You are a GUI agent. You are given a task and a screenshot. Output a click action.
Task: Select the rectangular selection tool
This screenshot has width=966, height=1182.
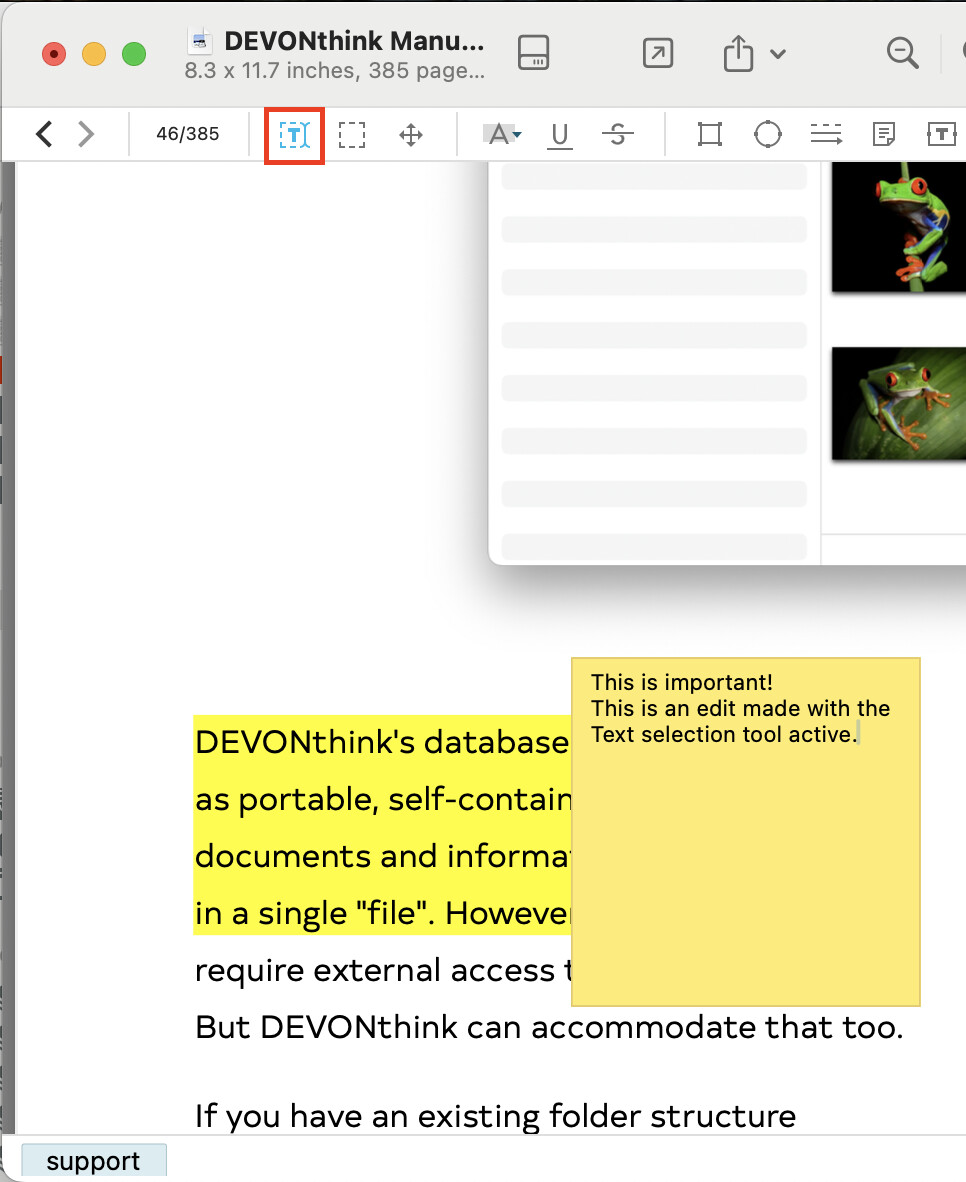click(351, 135)
